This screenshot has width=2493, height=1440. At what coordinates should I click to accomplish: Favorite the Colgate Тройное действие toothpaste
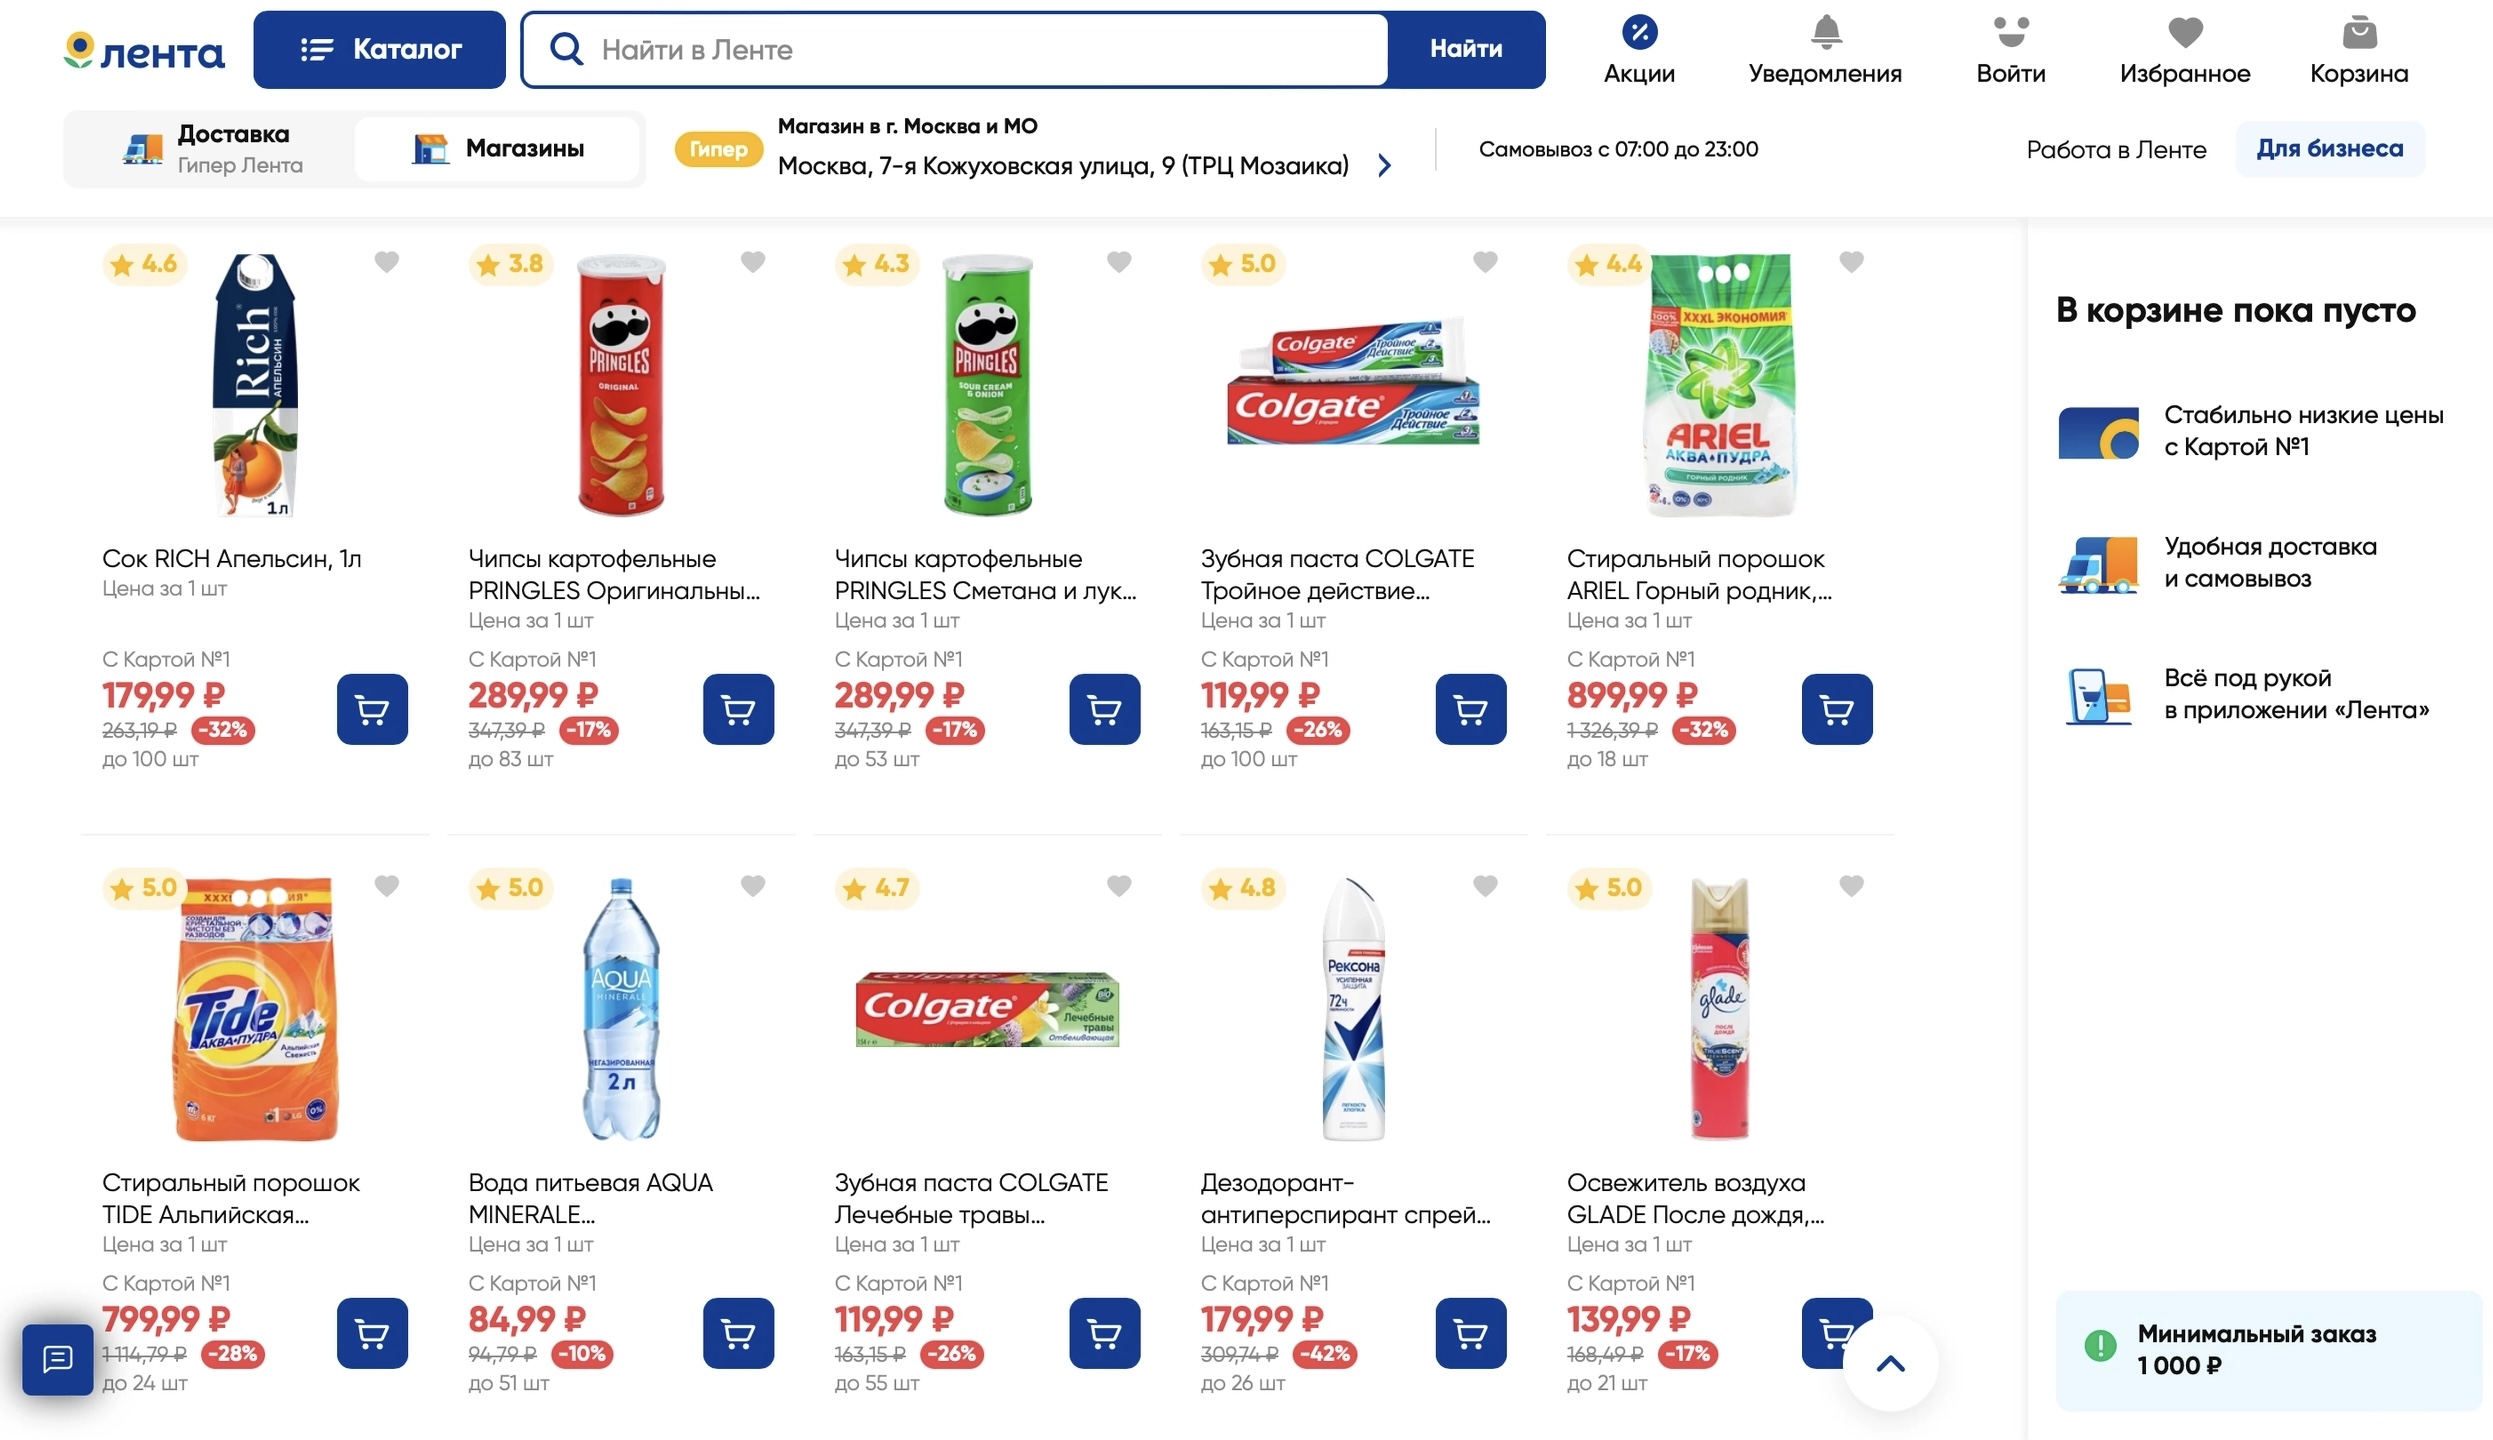[x=1485, y=262]
